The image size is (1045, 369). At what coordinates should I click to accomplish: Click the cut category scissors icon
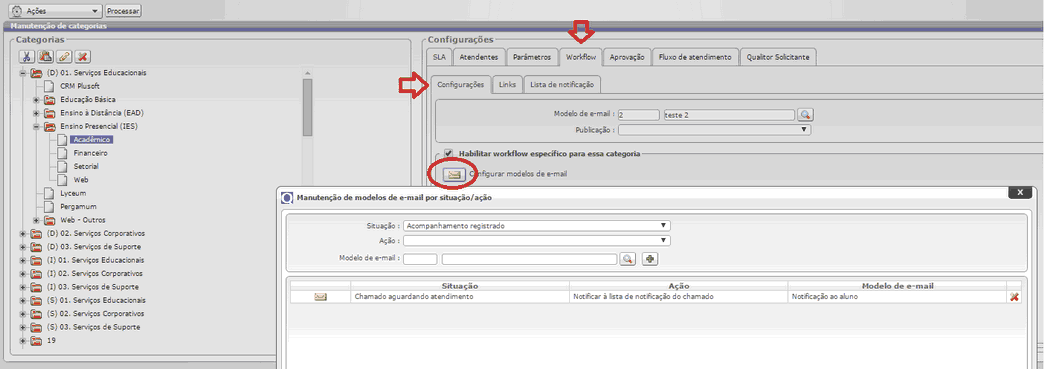(27, 57)
